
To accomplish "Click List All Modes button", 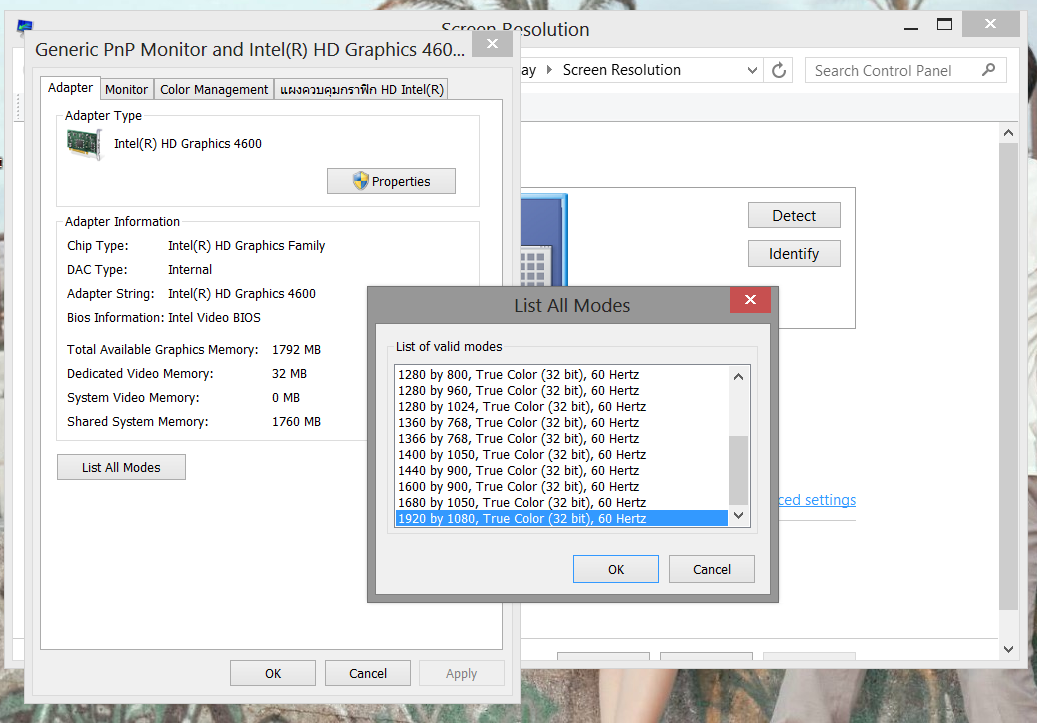I will pos(121,467).
